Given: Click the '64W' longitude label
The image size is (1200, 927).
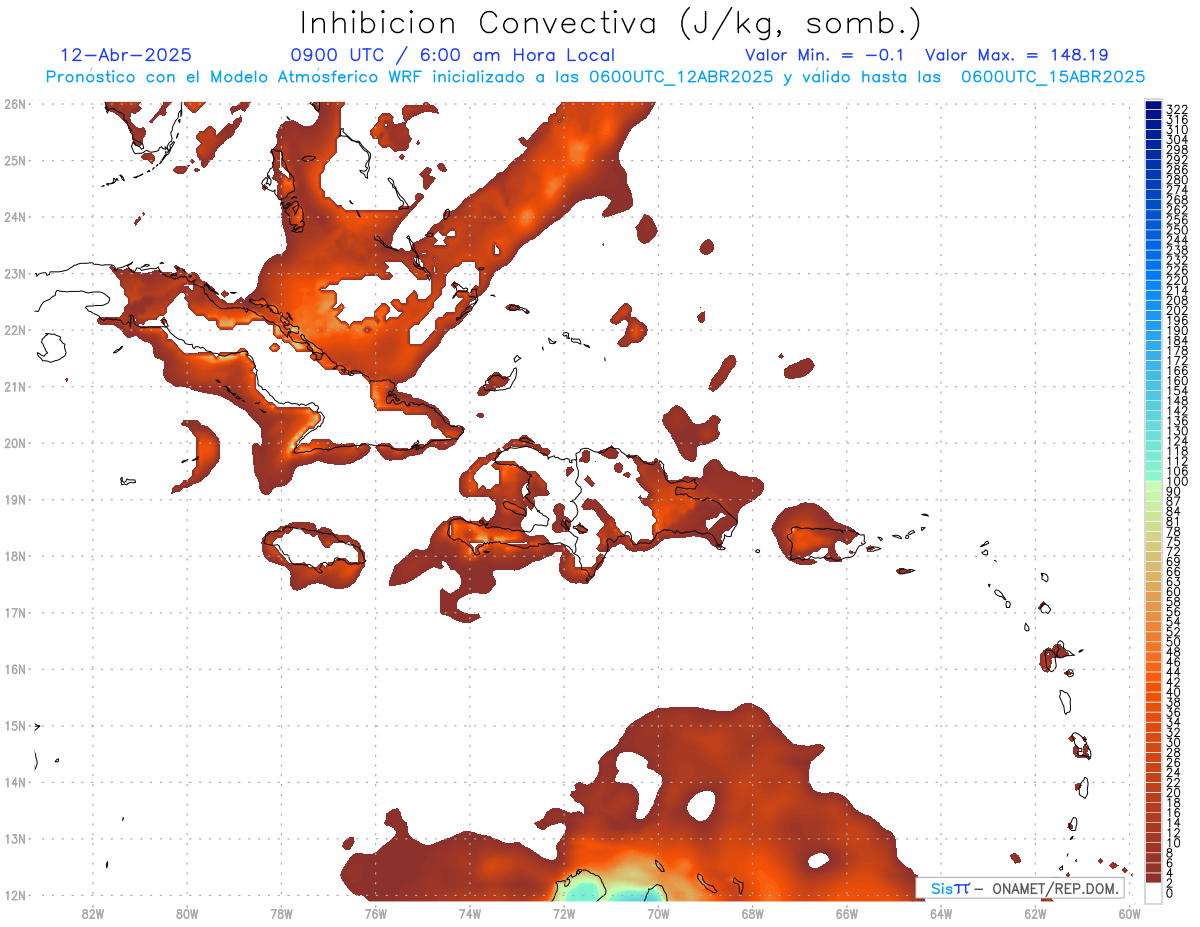Looking at the screenshot, I should tap(940, 913).
